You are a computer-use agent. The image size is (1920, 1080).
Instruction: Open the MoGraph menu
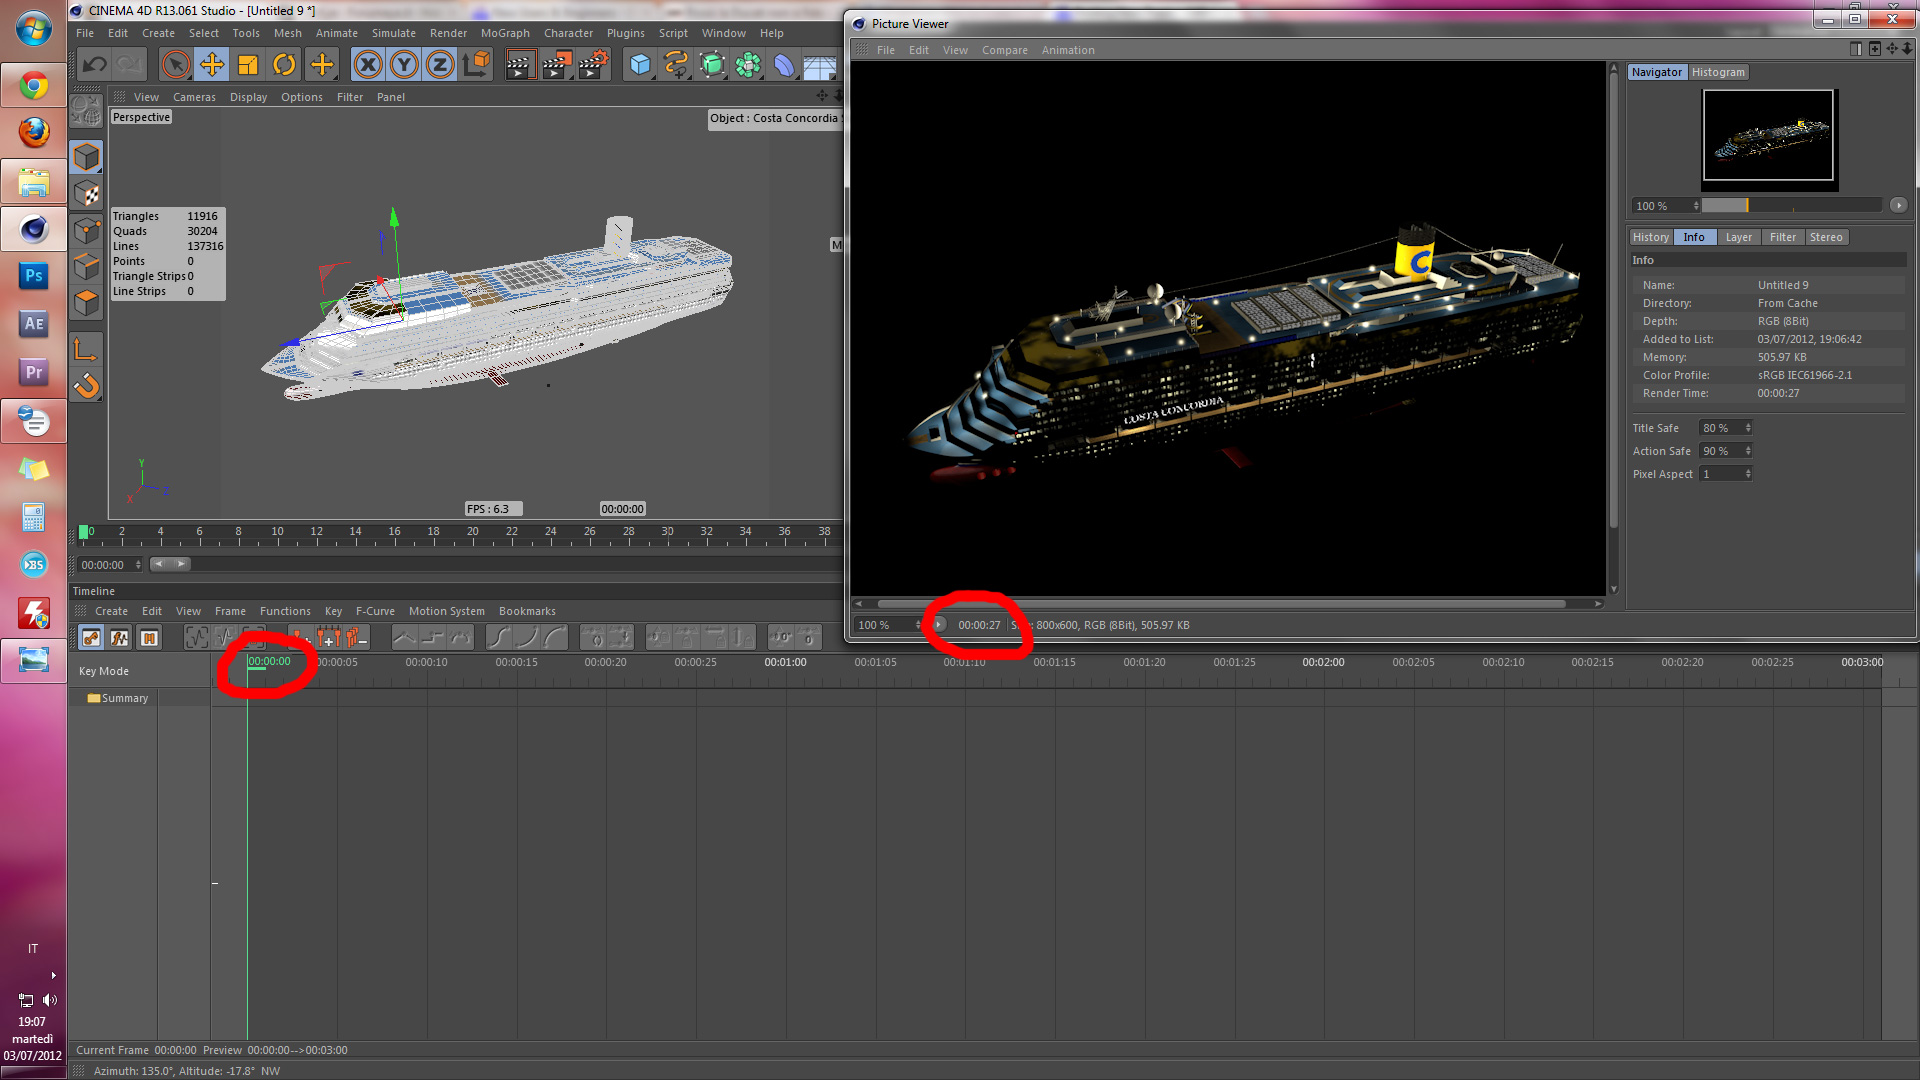point(505,33)
